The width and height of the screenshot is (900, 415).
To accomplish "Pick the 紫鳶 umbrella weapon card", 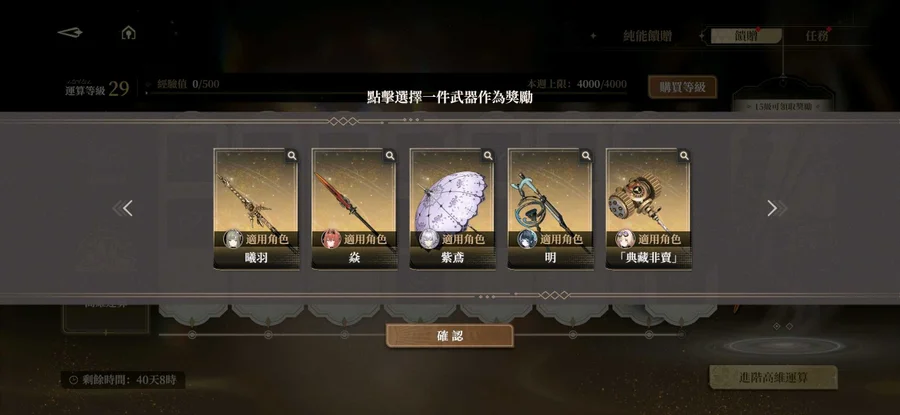I will click(452, 209).
